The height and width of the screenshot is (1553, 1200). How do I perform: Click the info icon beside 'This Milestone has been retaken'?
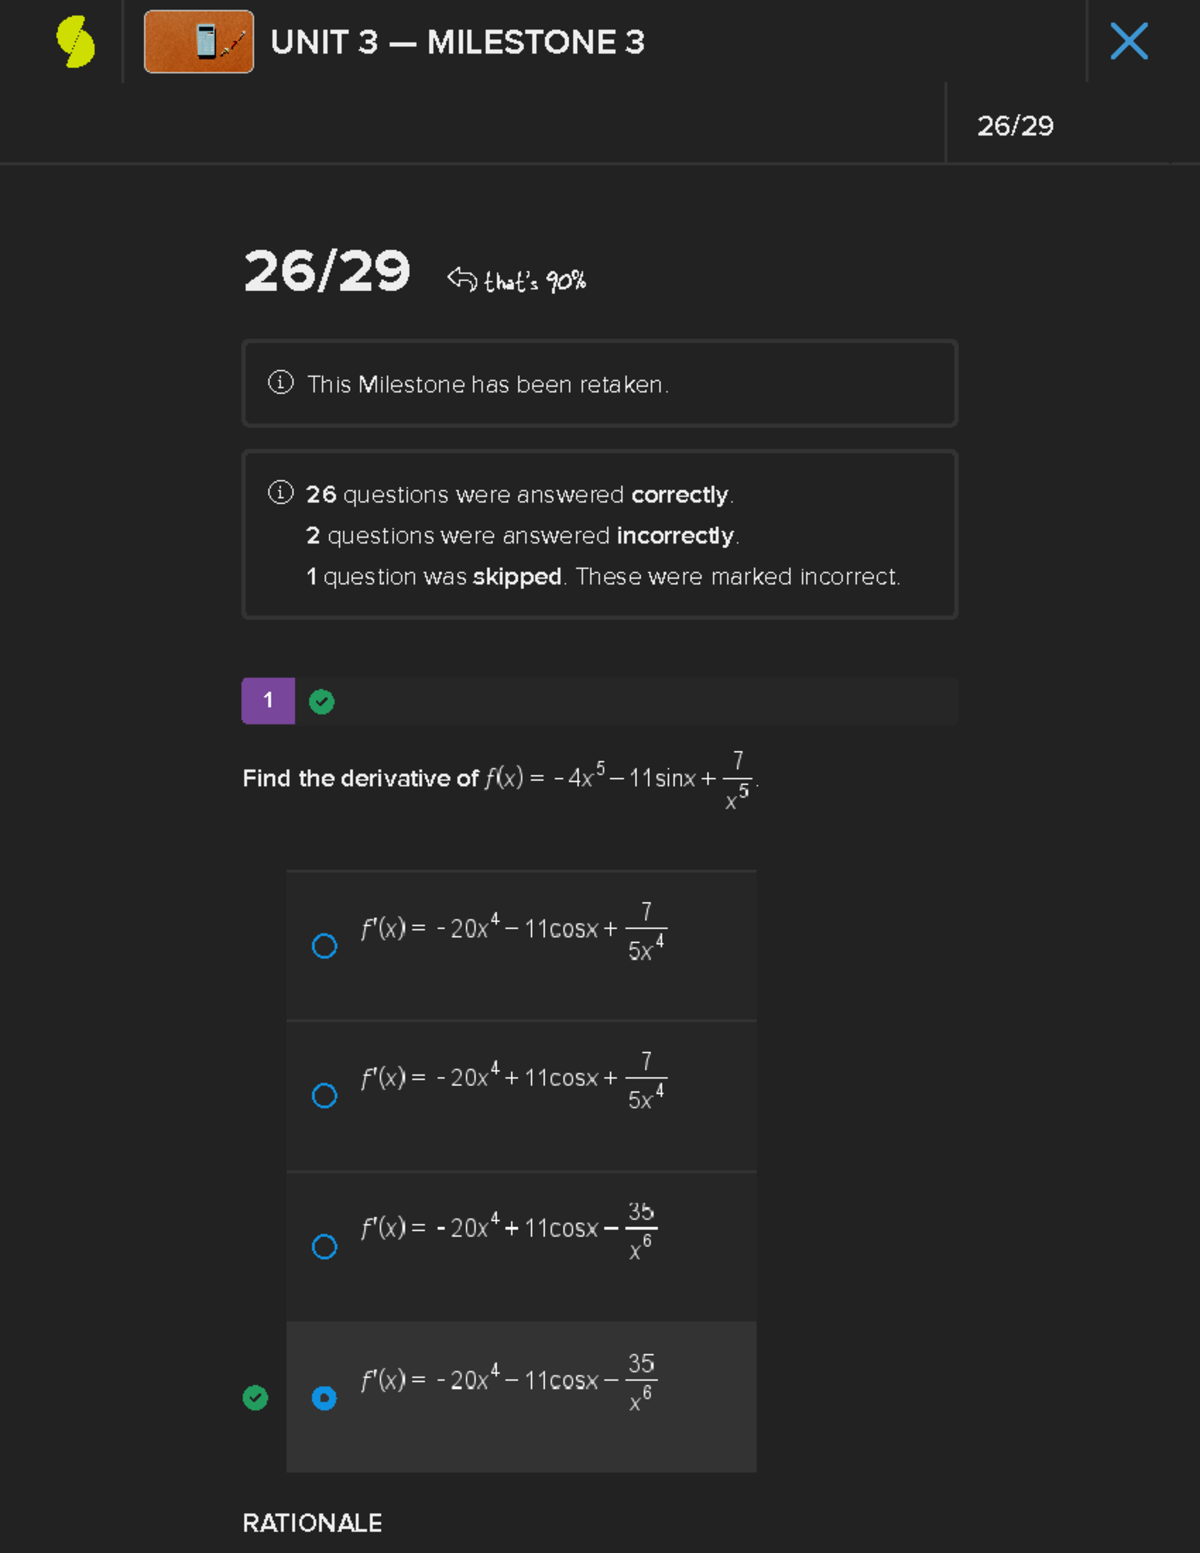click(280, 383)
